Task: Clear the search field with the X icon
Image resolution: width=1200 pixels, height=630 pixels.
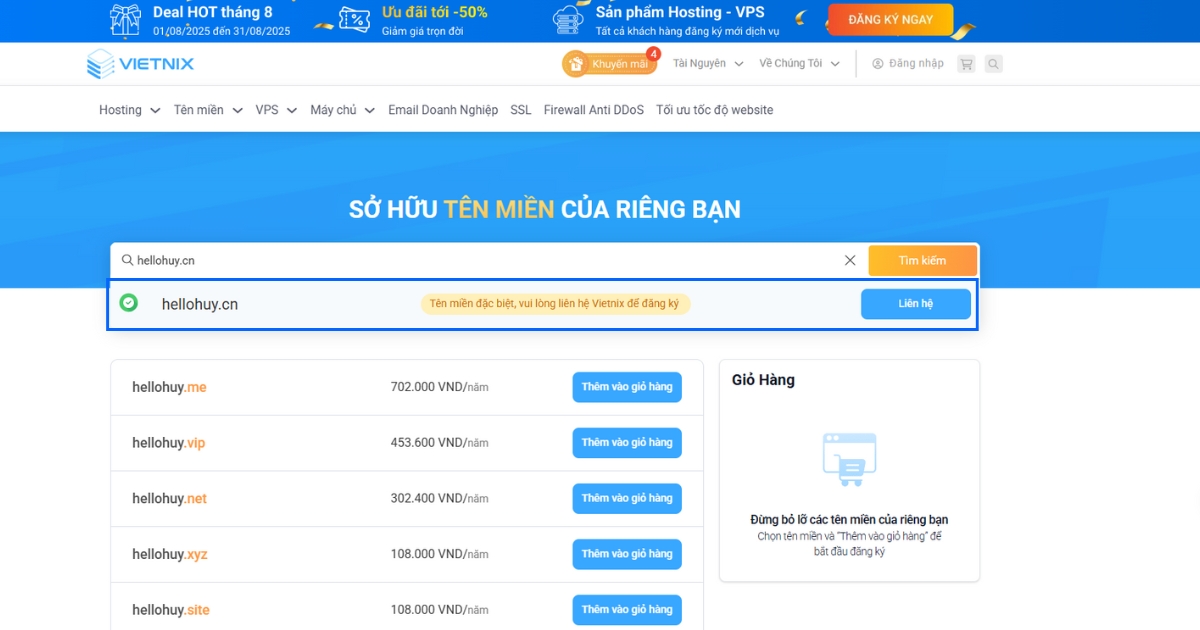Action: 849,260
